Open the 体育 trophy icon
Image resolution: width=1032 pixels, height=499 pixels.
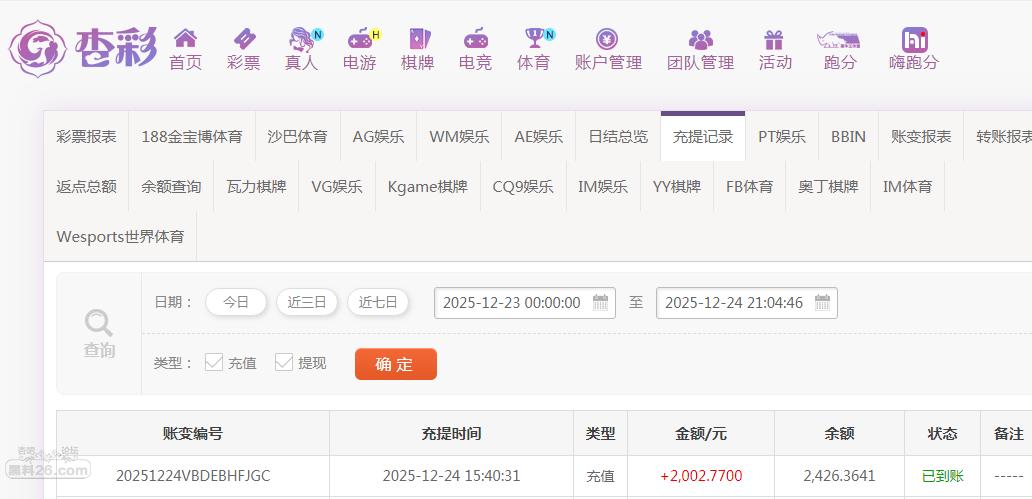point(534,38)
